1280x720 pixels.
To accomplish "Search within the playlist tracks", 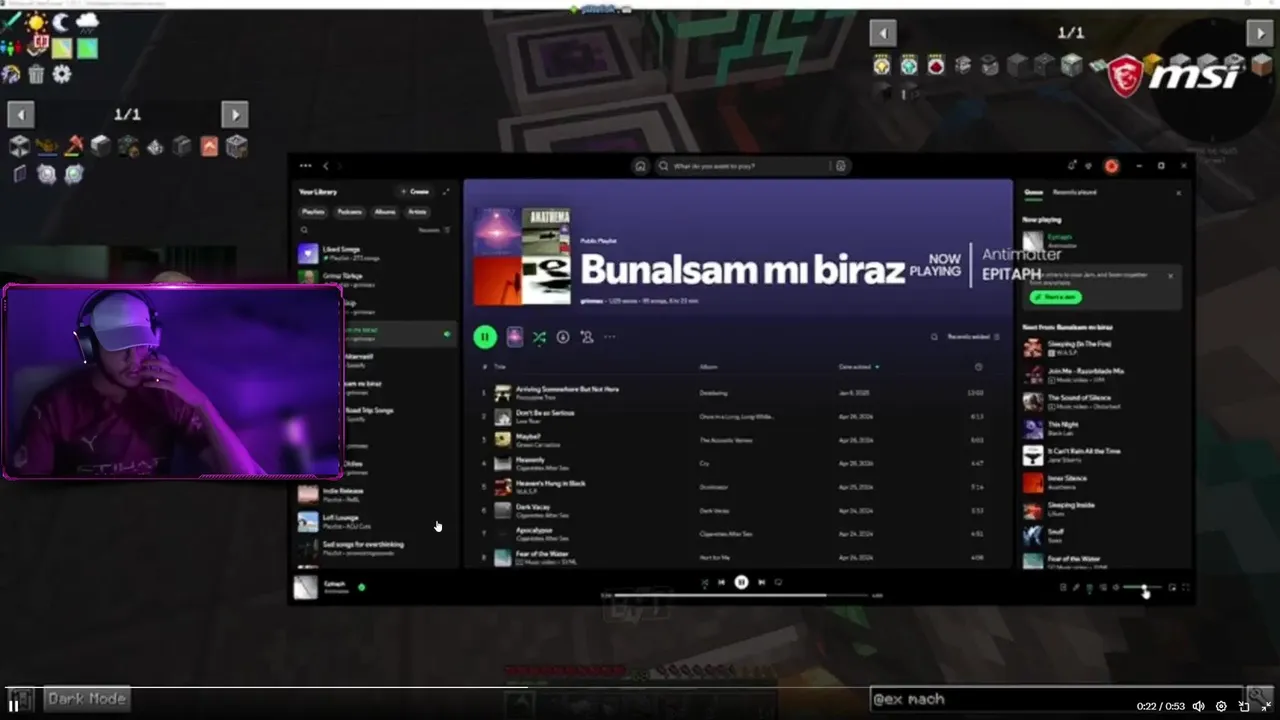I will pos(934,337).
